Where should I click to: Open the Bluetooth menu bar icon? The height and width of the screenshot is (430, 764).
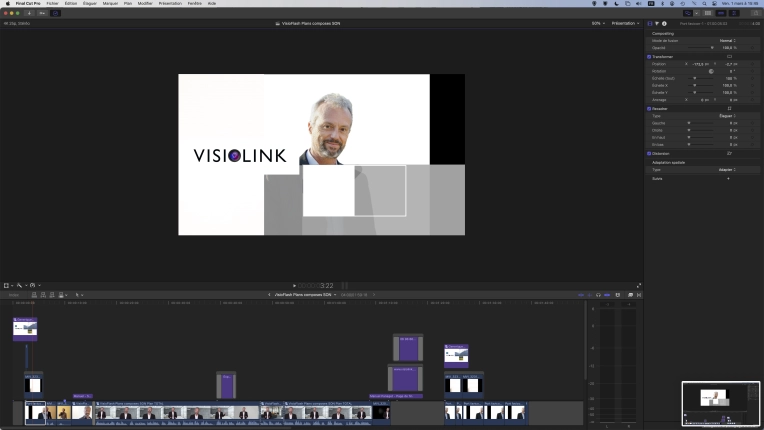pos(662,3)
